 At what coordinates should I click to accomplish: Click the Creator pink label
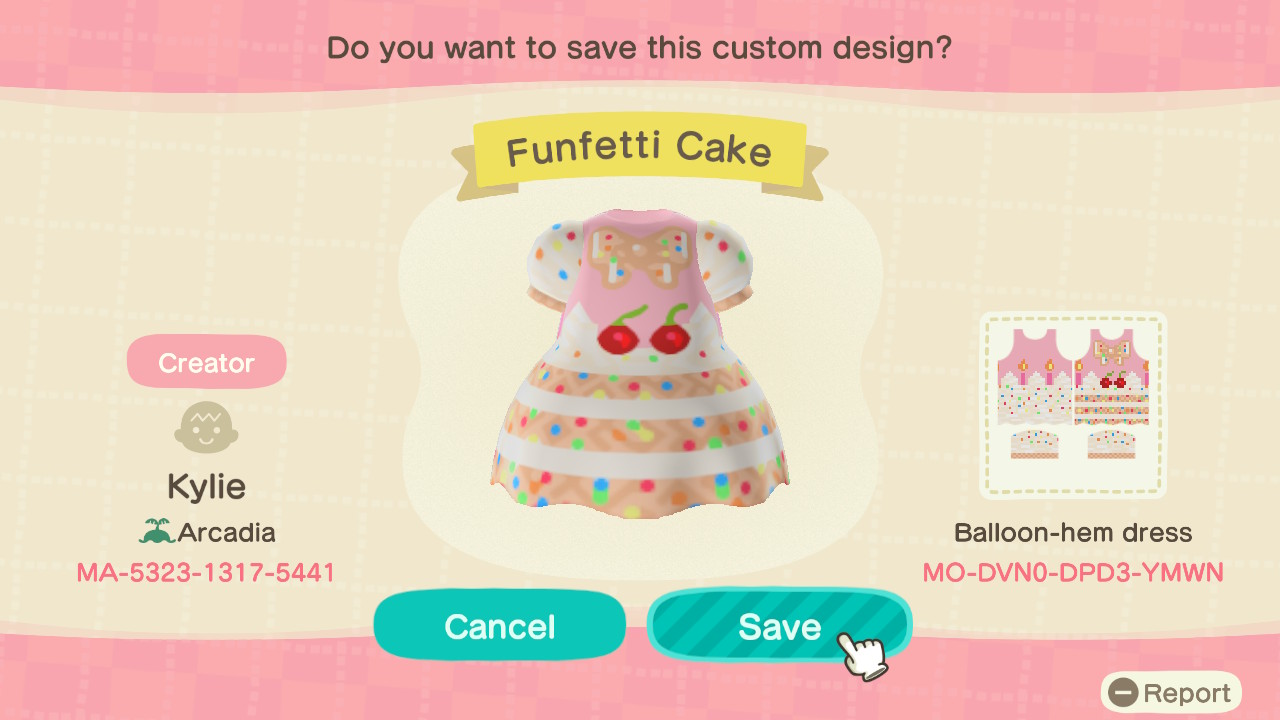(206, 362)
